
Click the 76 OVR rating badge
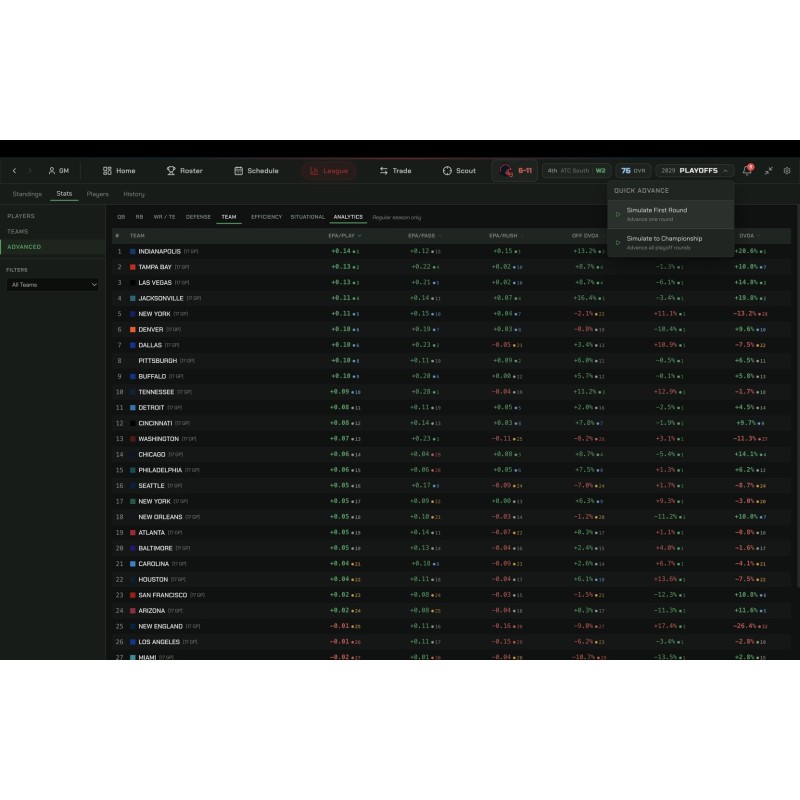point(633,170)
